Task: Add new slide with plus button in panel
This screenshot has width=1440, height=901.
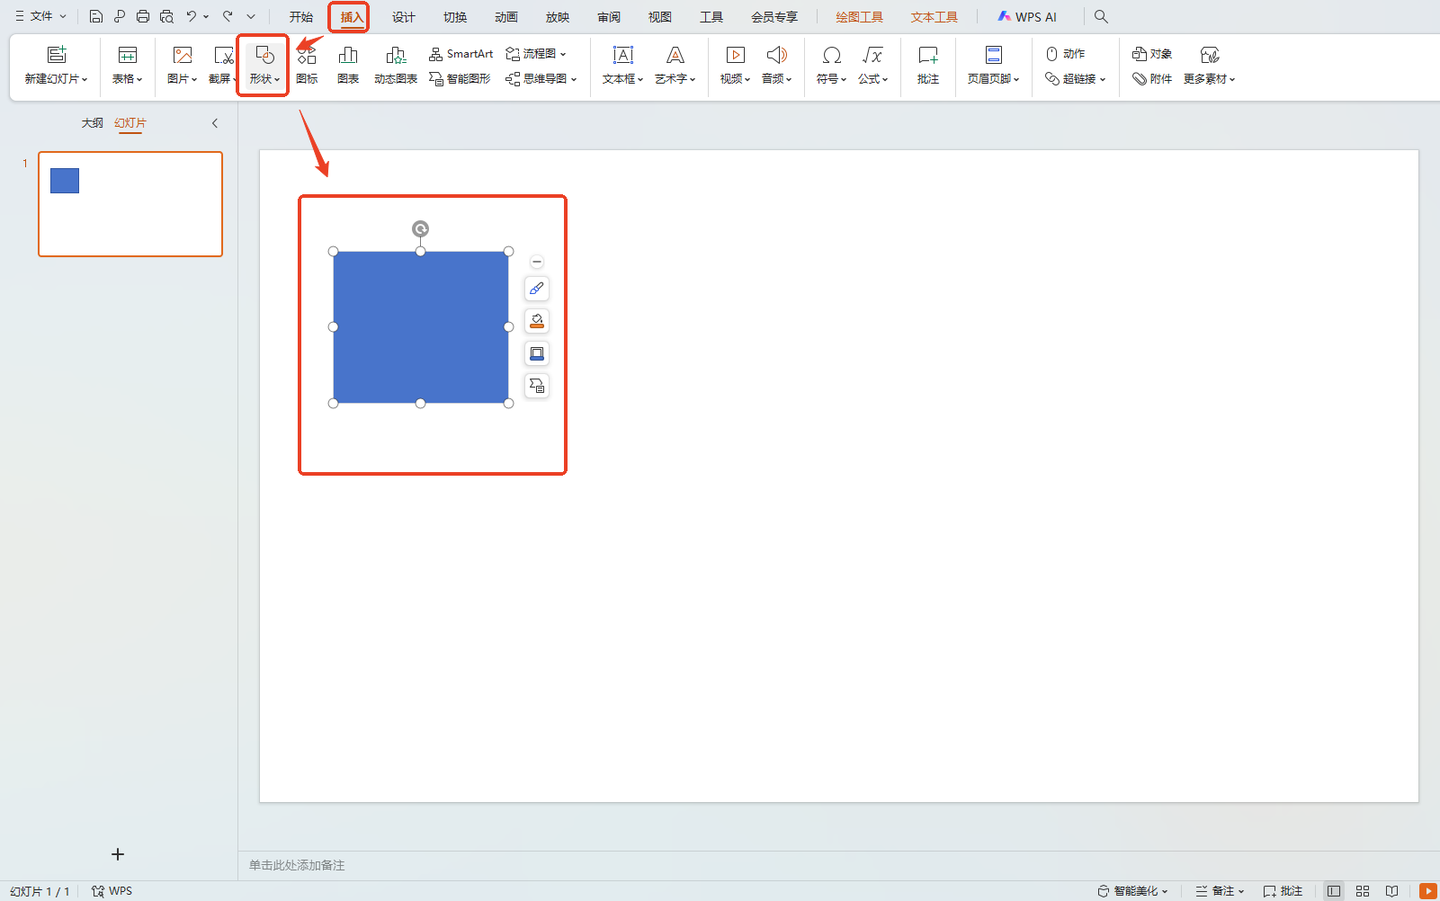Action: tap(118, 854)
